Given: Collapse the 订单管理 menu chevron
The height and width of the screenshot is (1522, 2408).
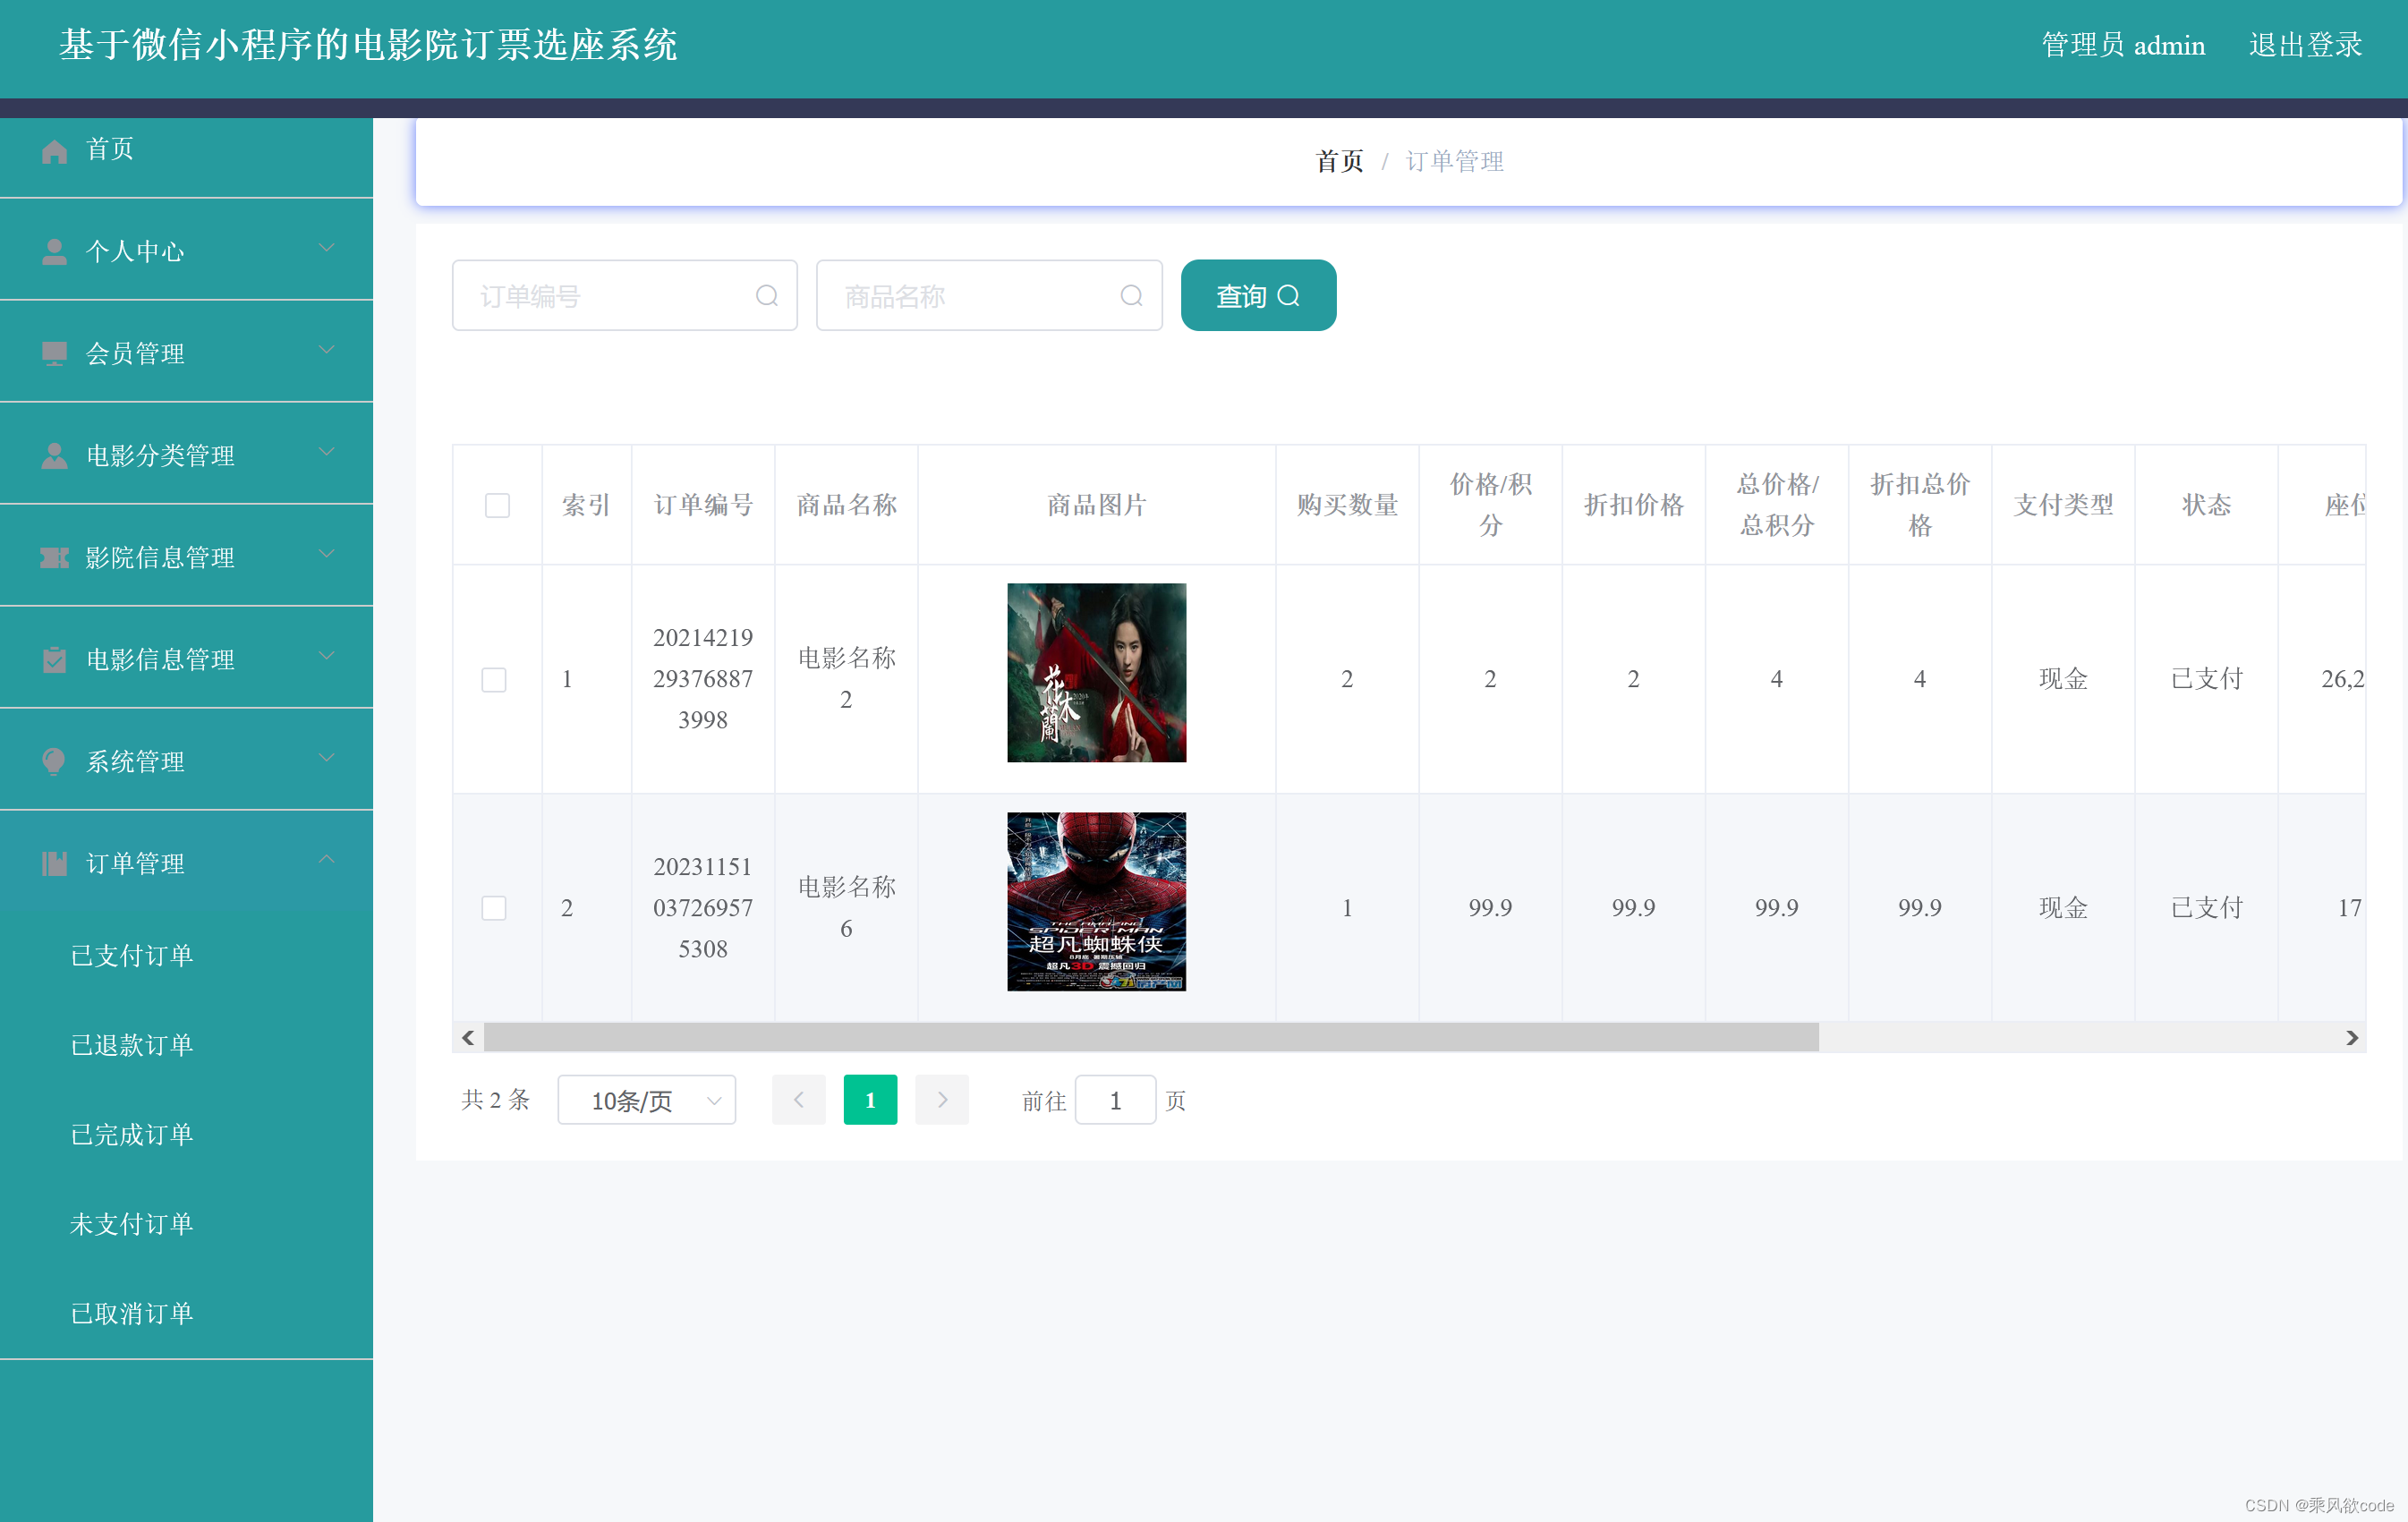Looking at the screenshot, I should [327, 860].
